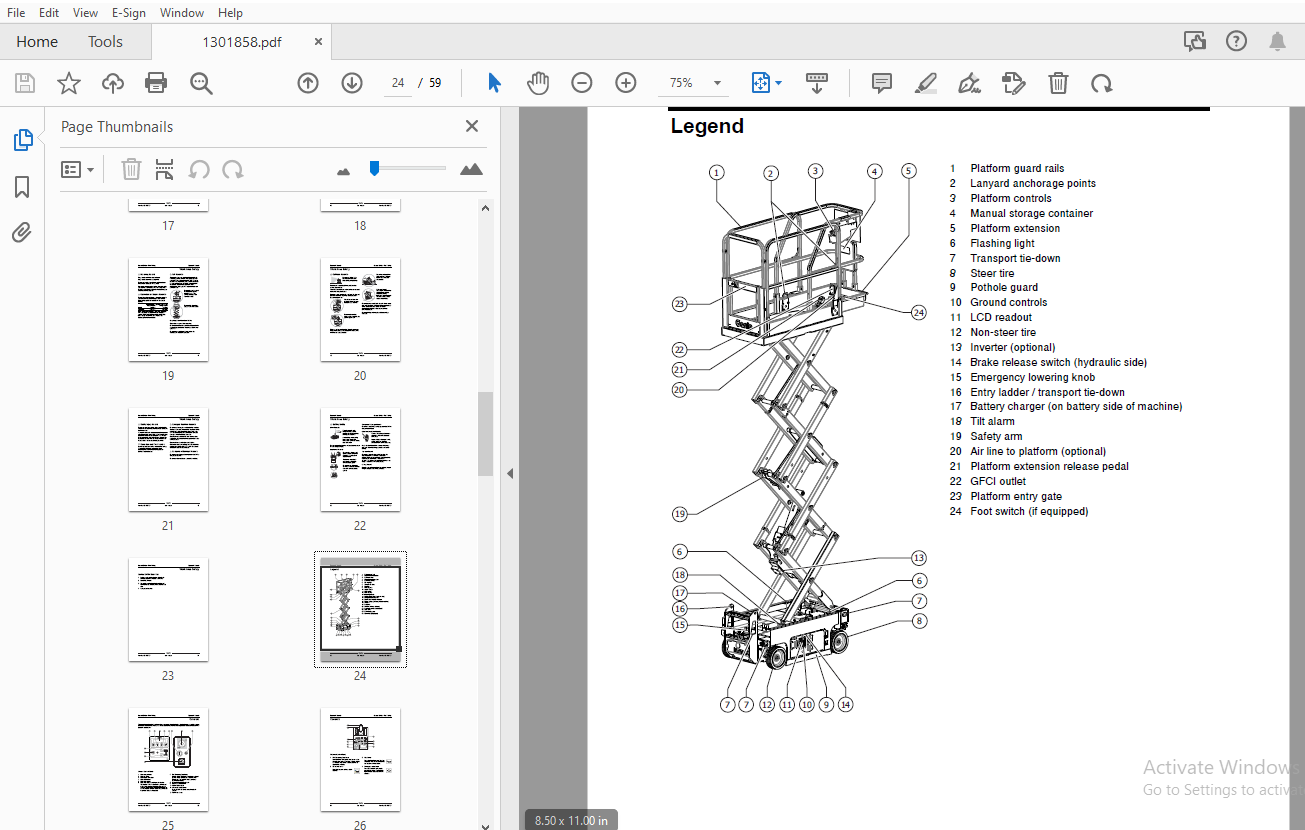Open the Edit menu
Image resolution: width=1305 pixels, height=830 pixels.
(48, 12)
